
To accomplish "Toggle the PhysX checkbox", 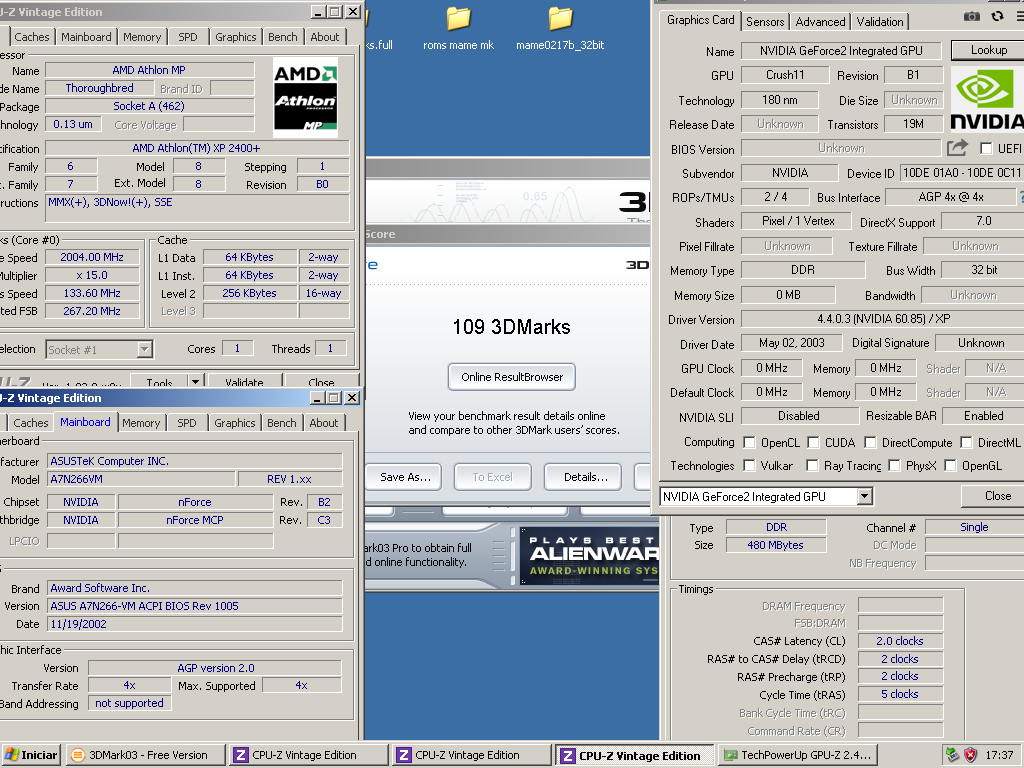I will pyautogui.click(x=894, y=466).
